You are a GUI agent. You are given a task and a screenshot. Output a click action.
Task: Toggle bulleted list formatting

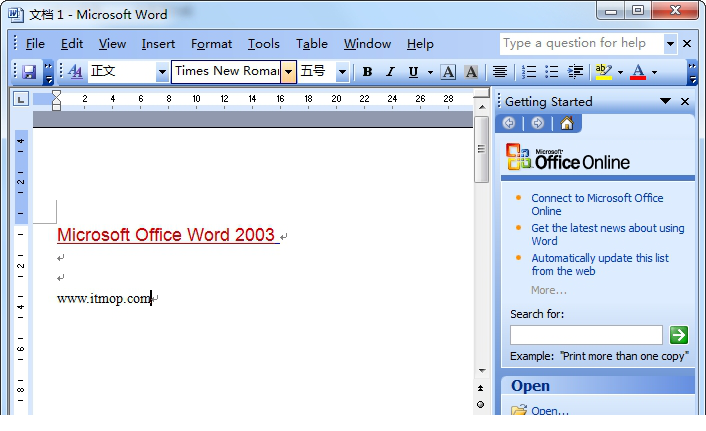[552, 72]
